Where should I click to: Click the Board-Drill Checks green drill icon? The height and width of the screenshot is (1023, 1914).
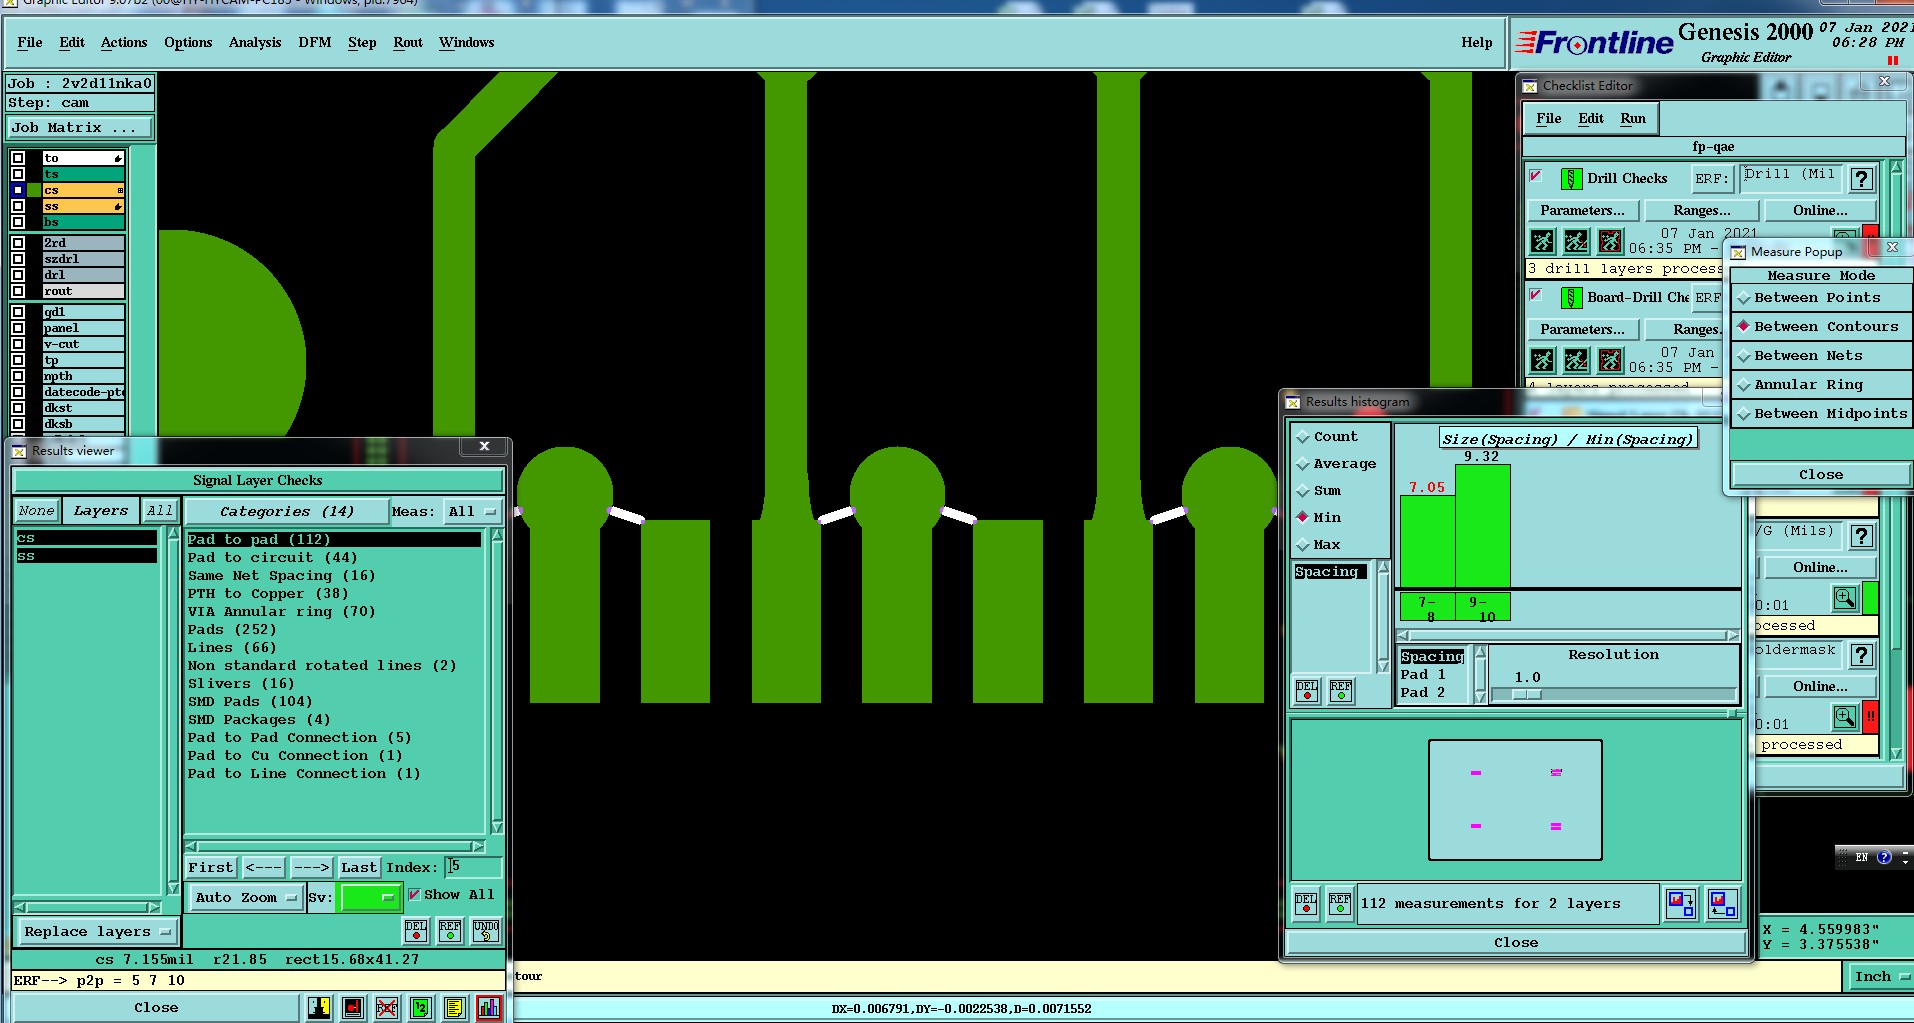[1571, 298]
